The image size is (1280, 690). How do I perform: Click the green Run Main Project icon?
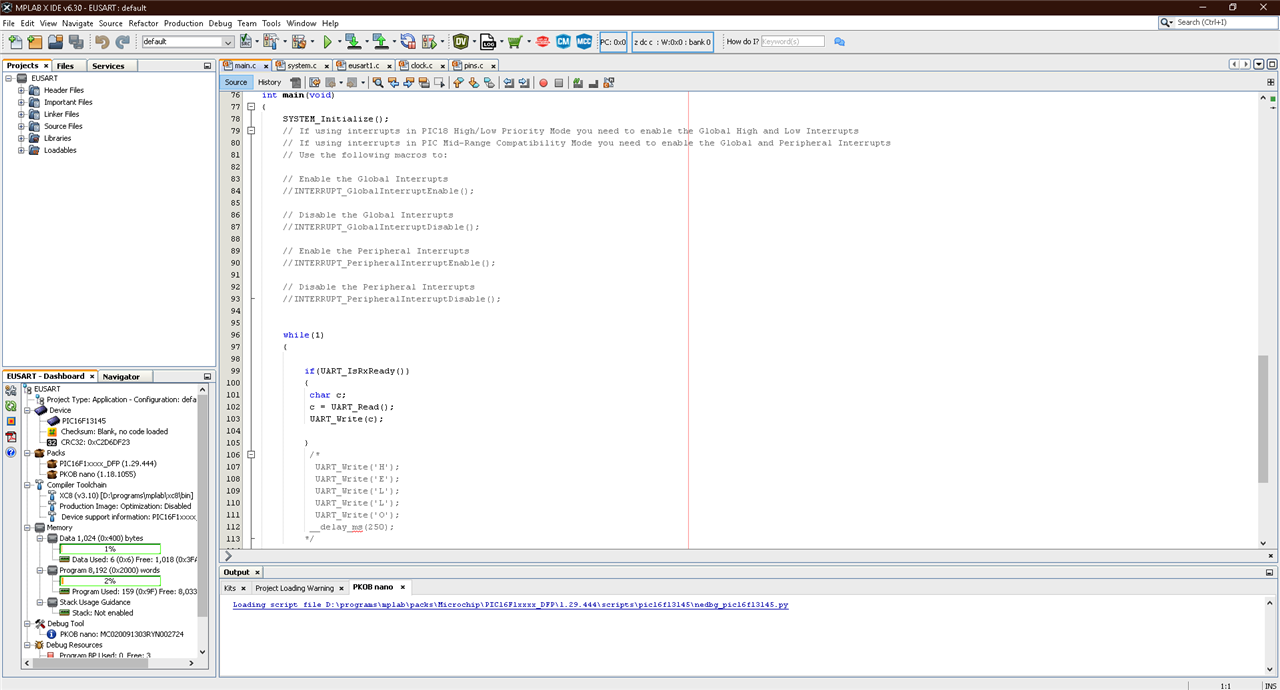(x=327, y=42)
